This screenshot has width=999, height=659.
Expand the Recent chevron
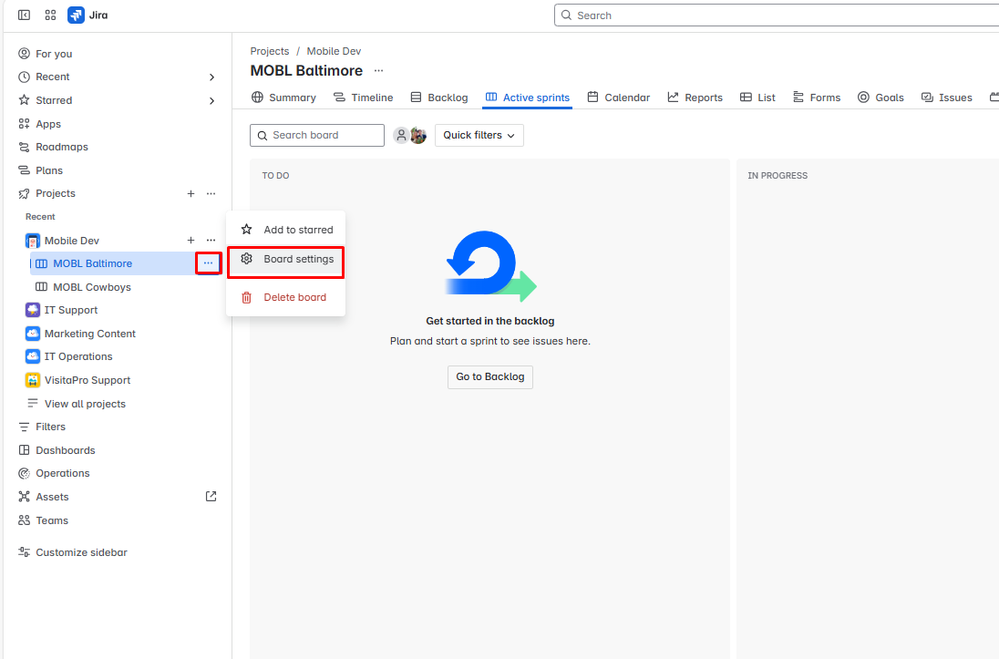(x=212, y=77)
